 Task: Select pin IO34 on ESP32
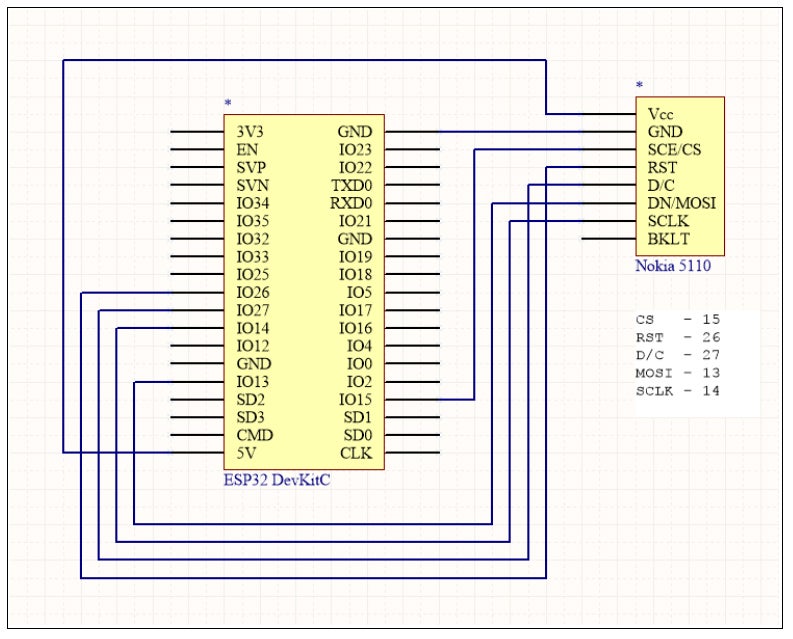tap(253, 203)
